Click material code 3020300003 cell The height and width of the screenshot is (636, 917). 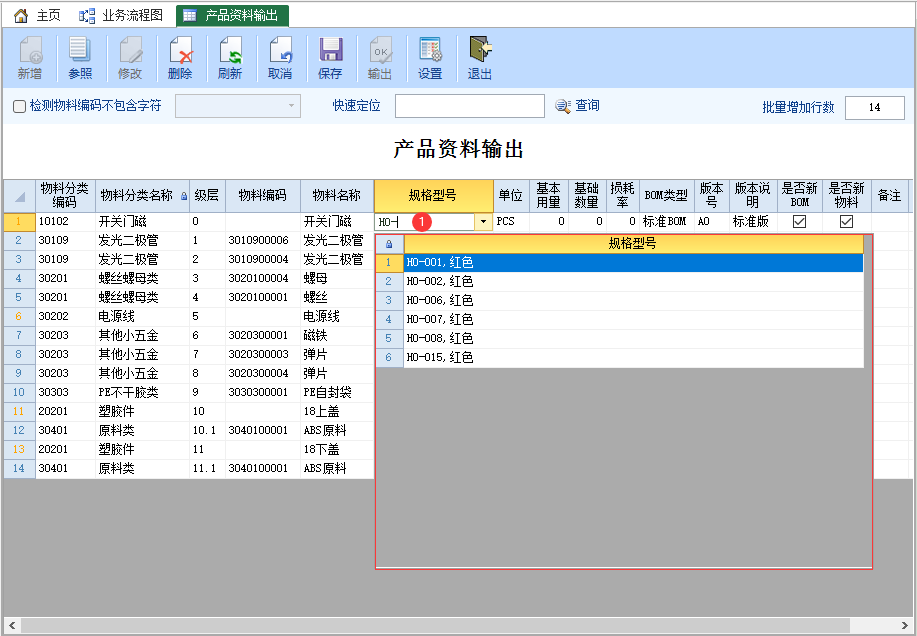point(263,355)
